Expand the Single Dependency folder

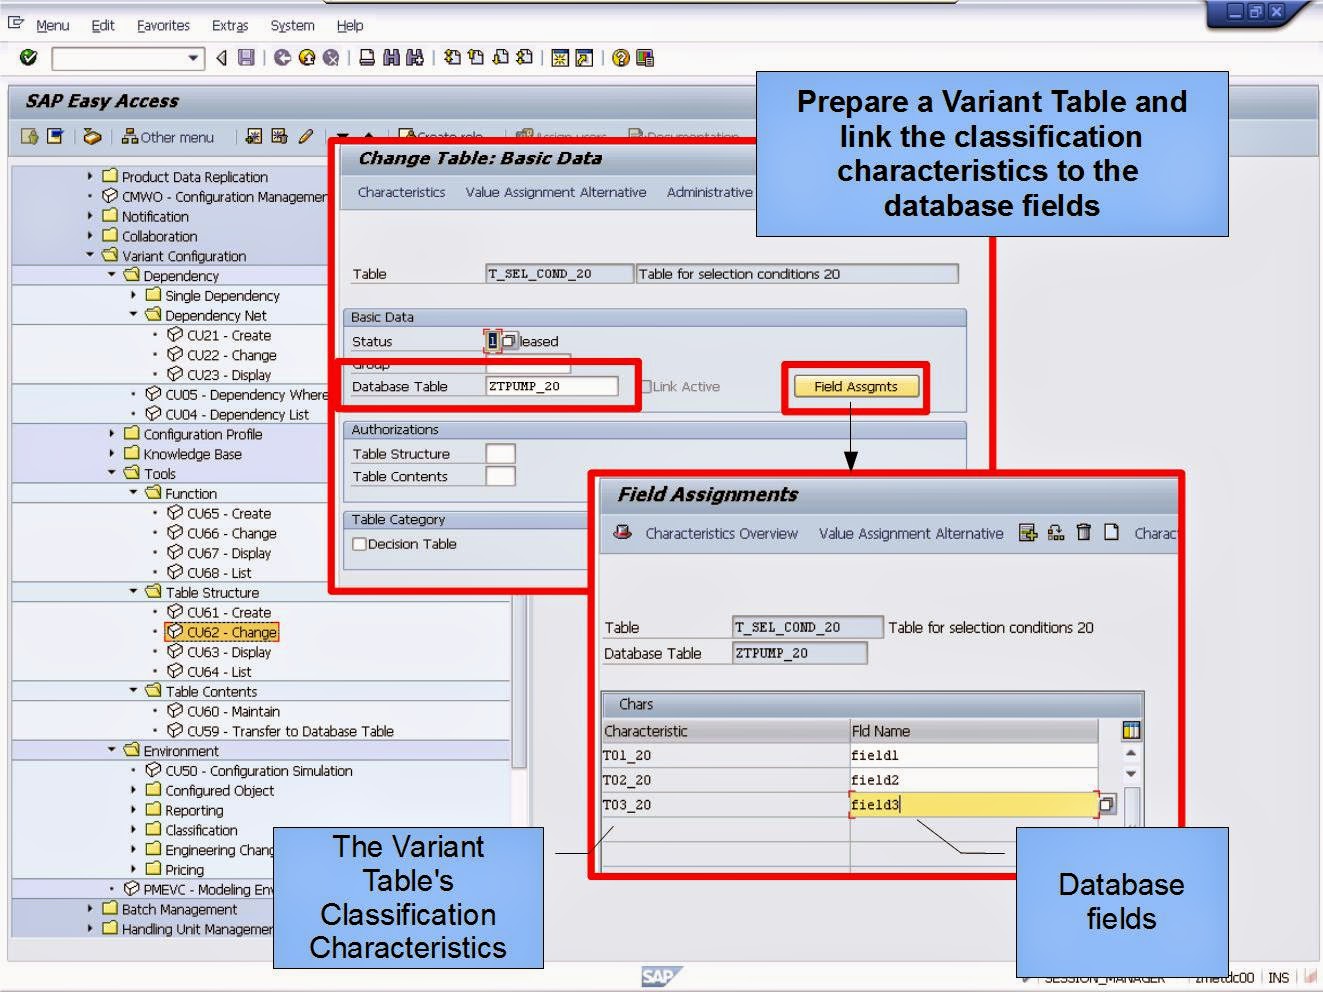click(x=133, y=295)
